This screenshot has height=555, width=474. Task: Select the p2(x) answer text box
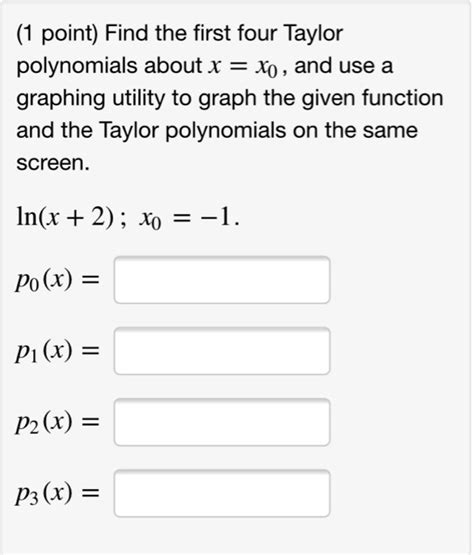coord(222,422)
